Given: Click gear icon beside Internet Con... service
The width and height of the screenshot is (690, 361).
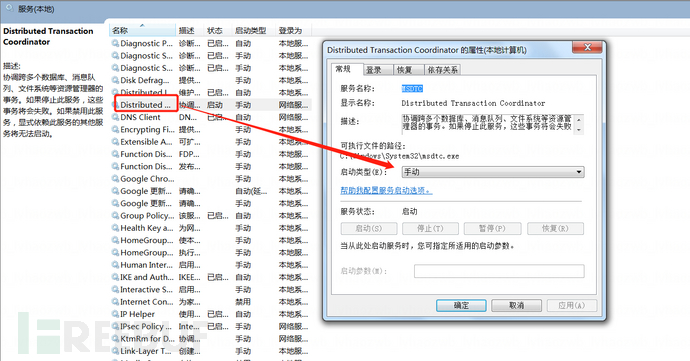Looking at the screenshot, I should [x=115, y=302].
